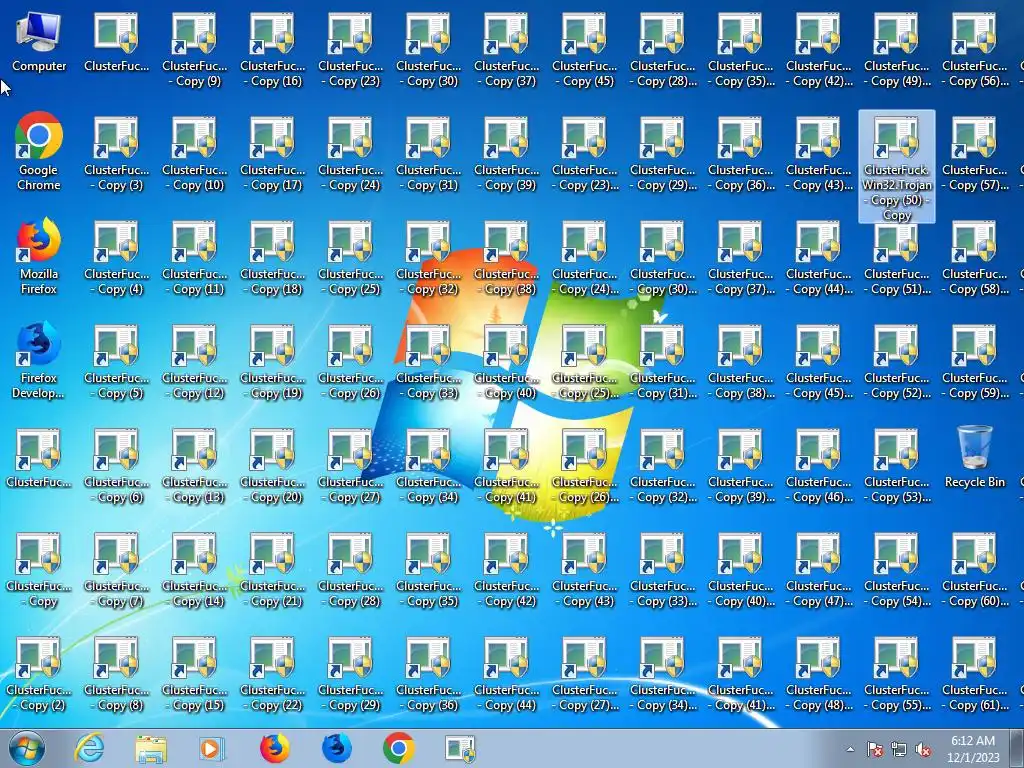The image size is (1024, 768).
Task: Open Windows Media Player from the taskbar
Action: click(x=212, y=748)
